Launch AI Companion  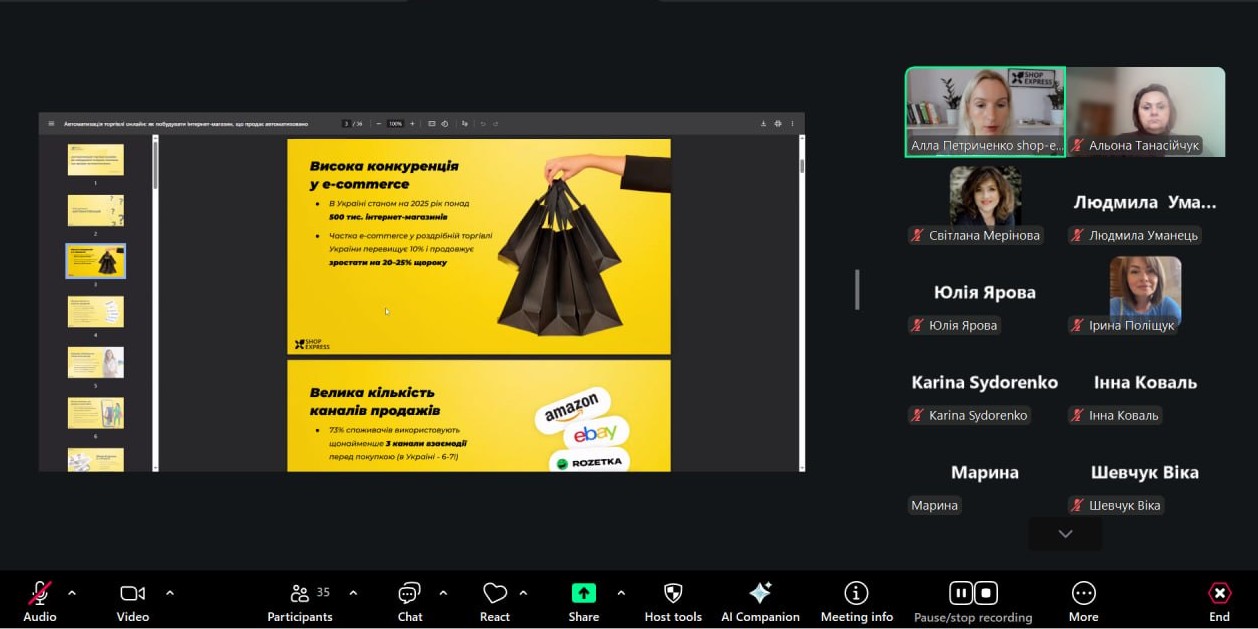760,593
